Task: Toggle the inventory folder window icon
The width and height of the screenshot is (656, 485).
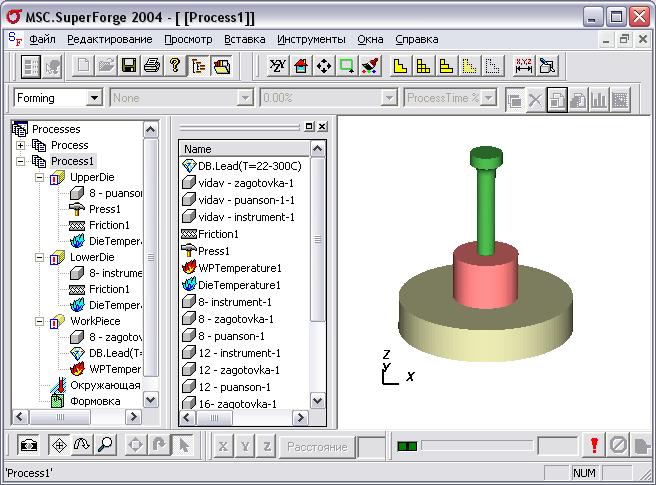Action: pos(221,66)
